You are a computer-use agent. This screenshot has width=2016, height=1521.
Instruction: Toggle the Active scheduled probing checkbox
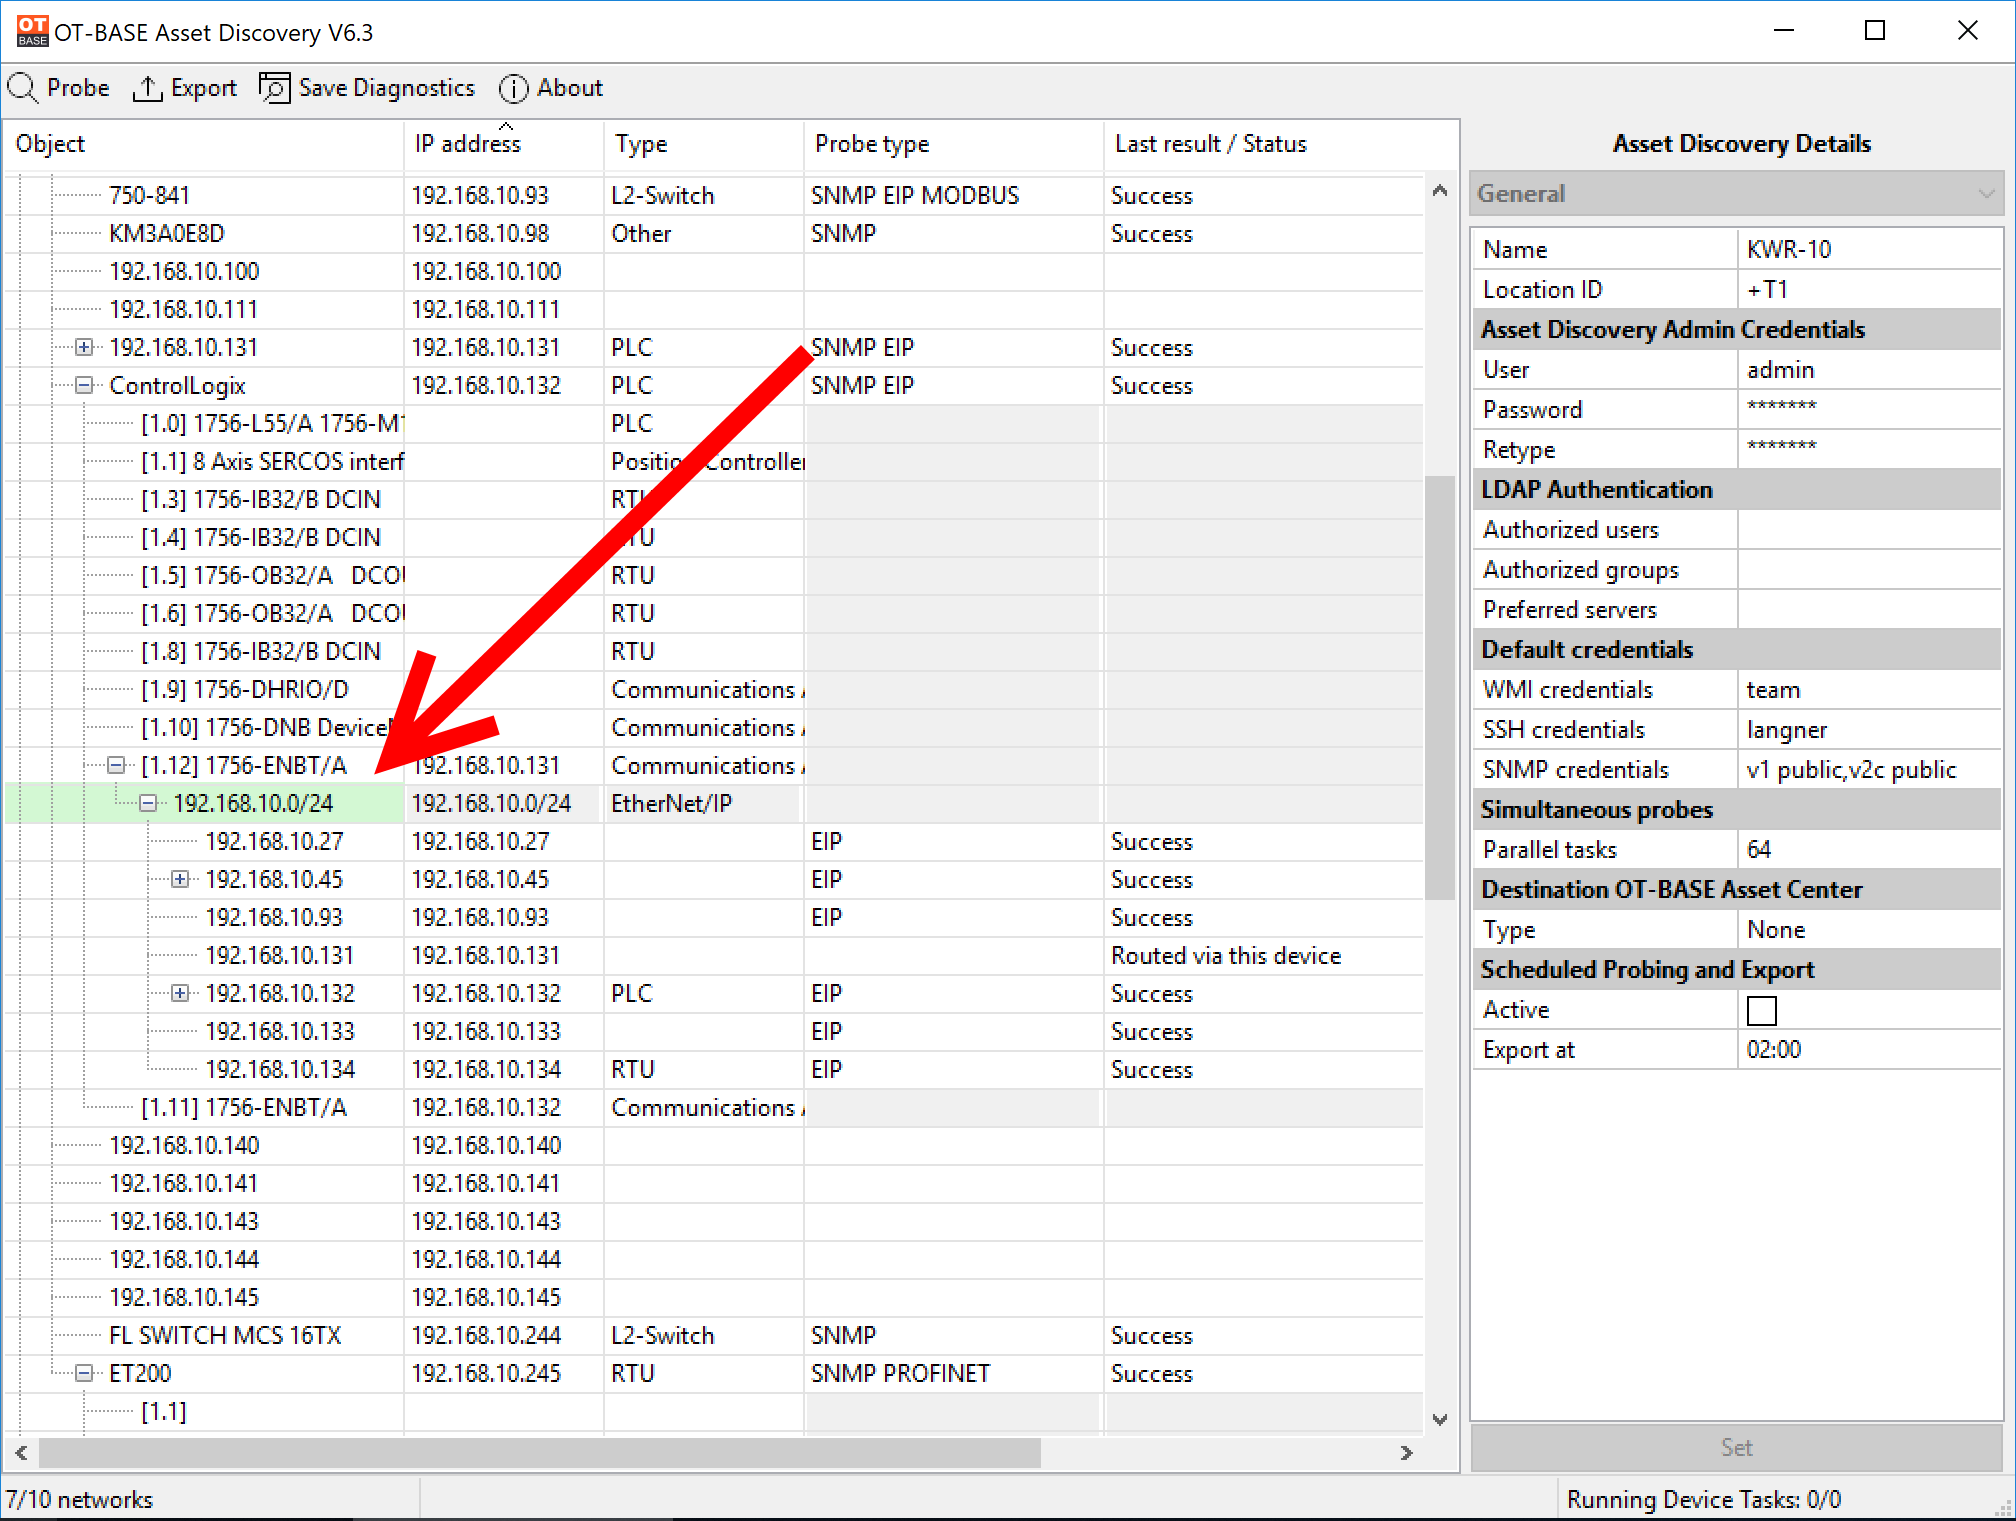pos(1761,1010)
